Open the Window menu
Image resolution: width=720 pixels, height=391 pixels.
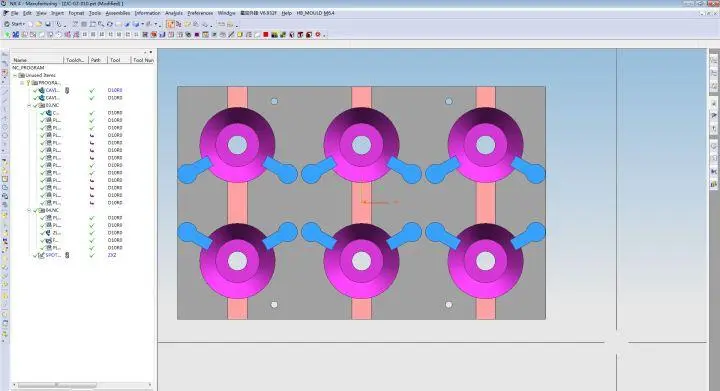click(x=226, y=13)
